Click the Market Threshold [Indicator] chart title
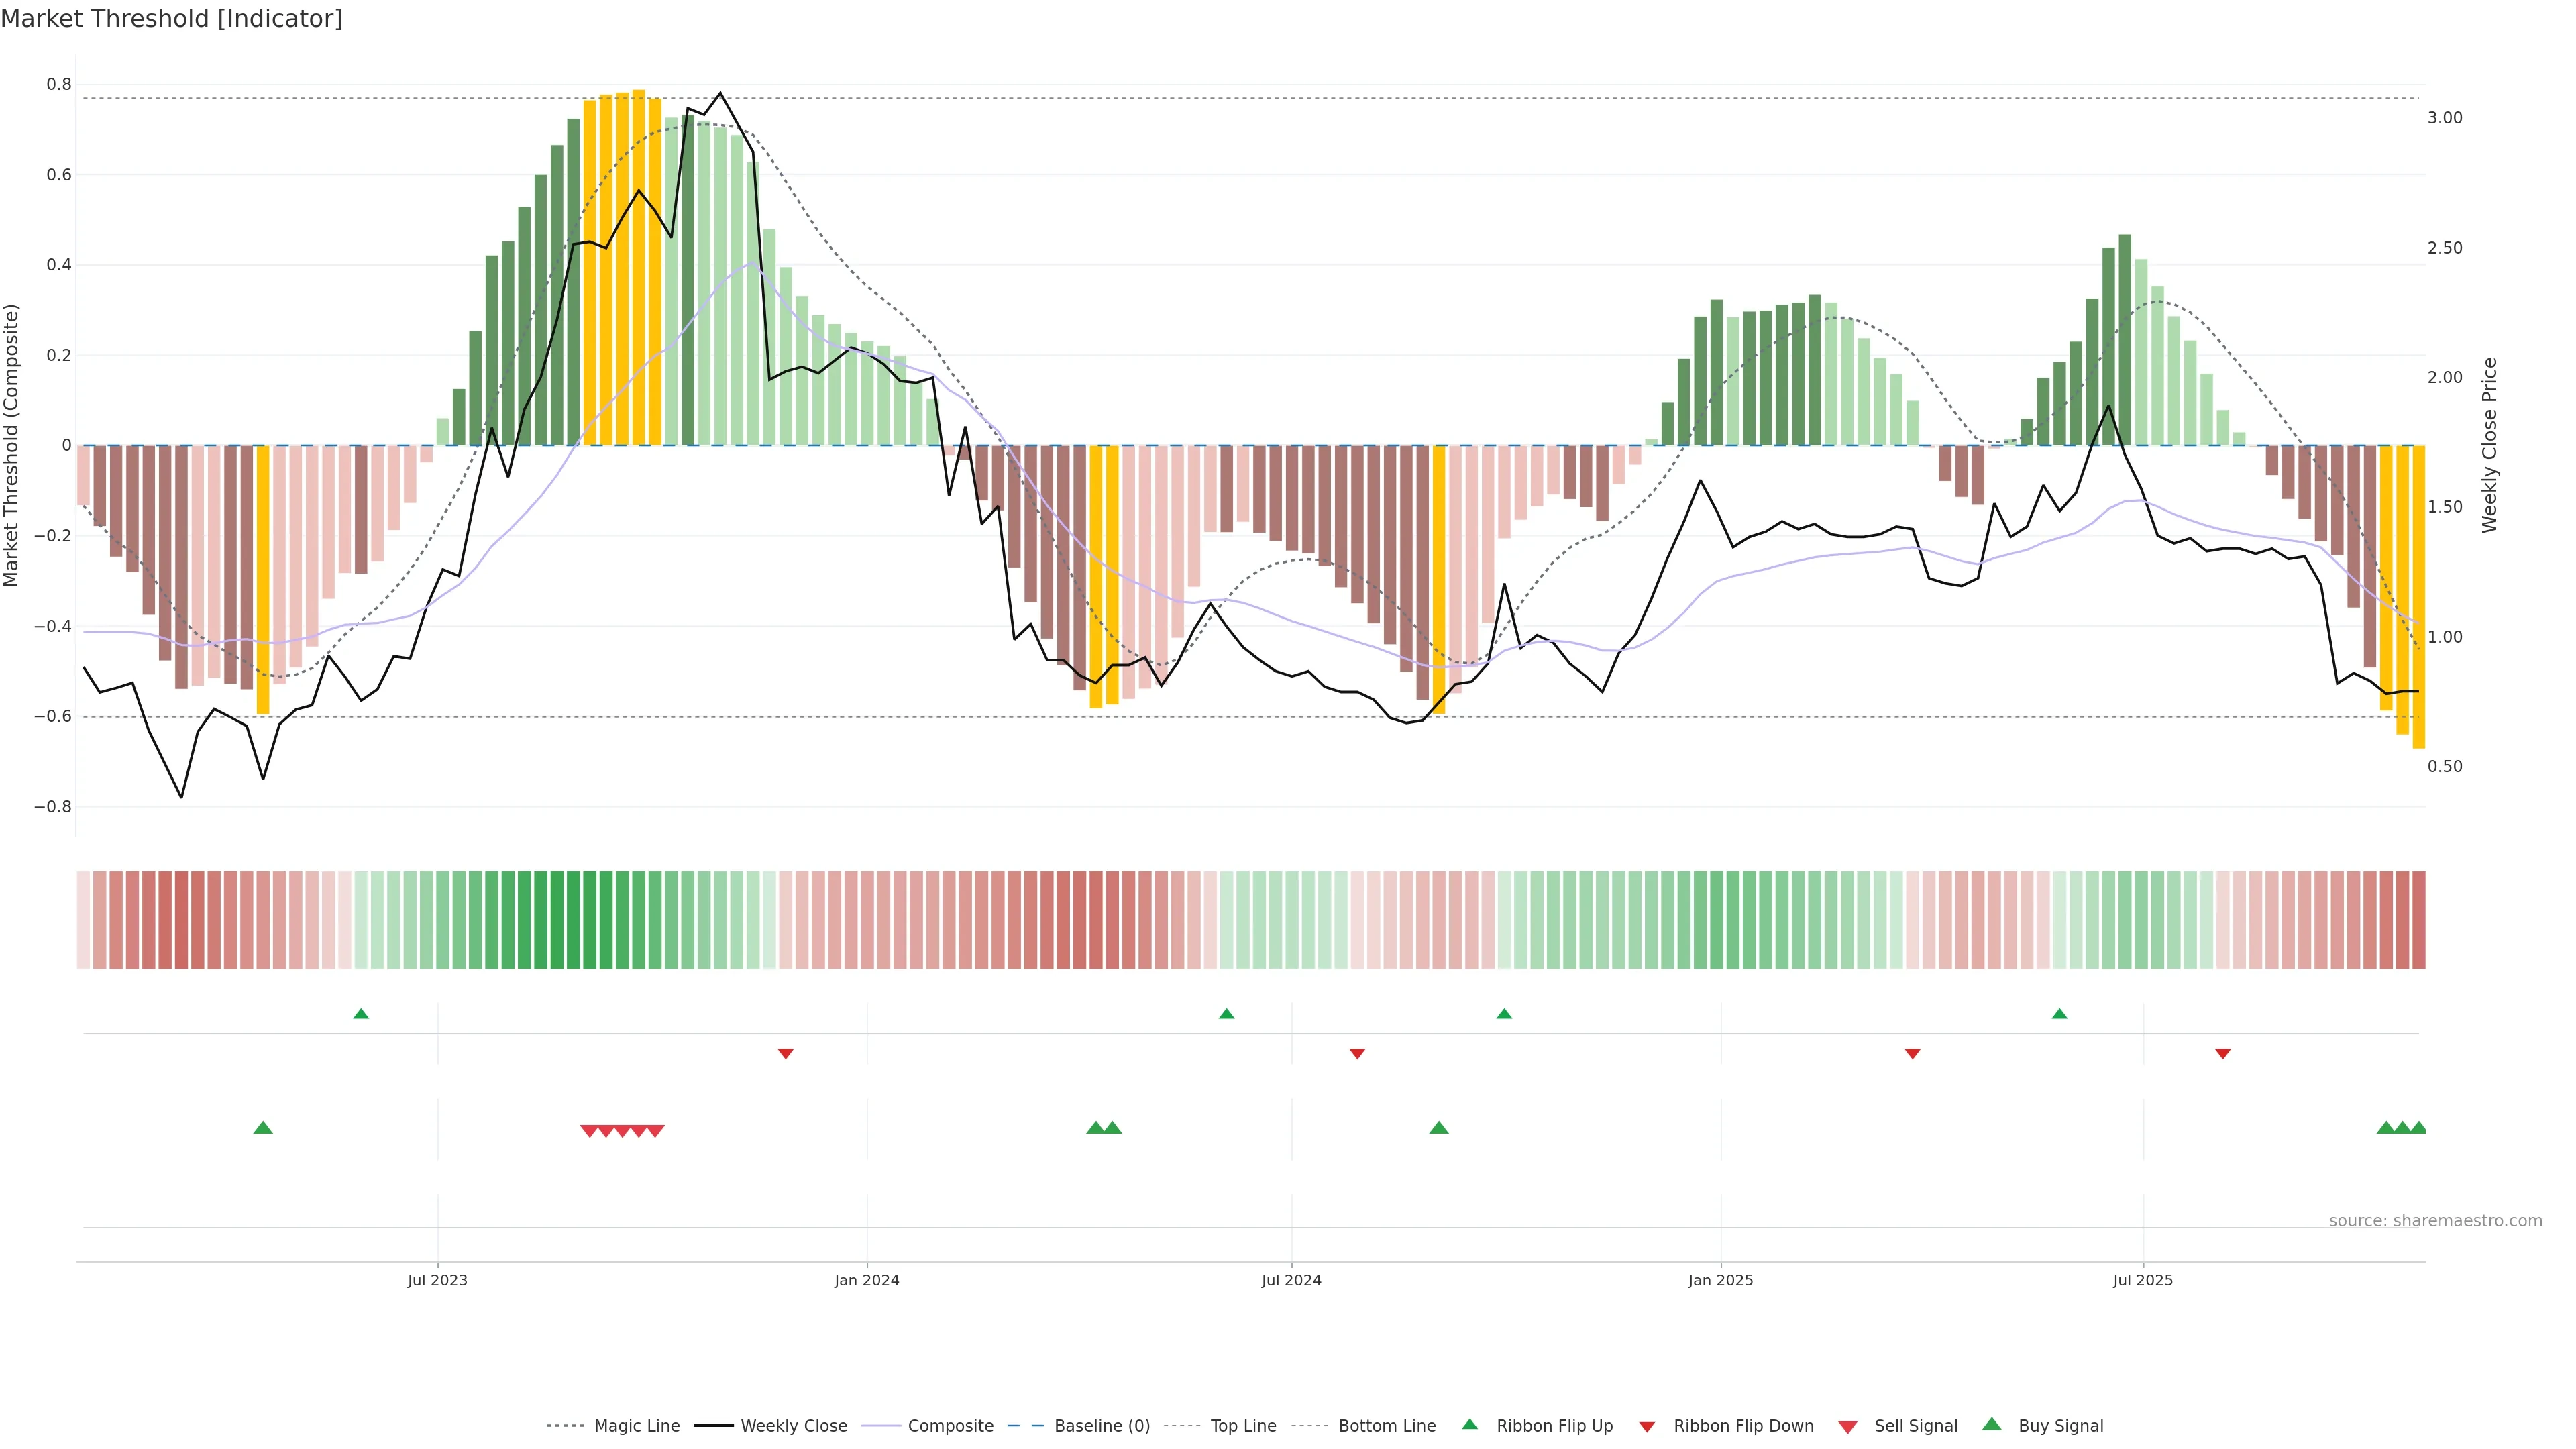Screen dimensions: 2576x1449 click(x=171, y=19)
